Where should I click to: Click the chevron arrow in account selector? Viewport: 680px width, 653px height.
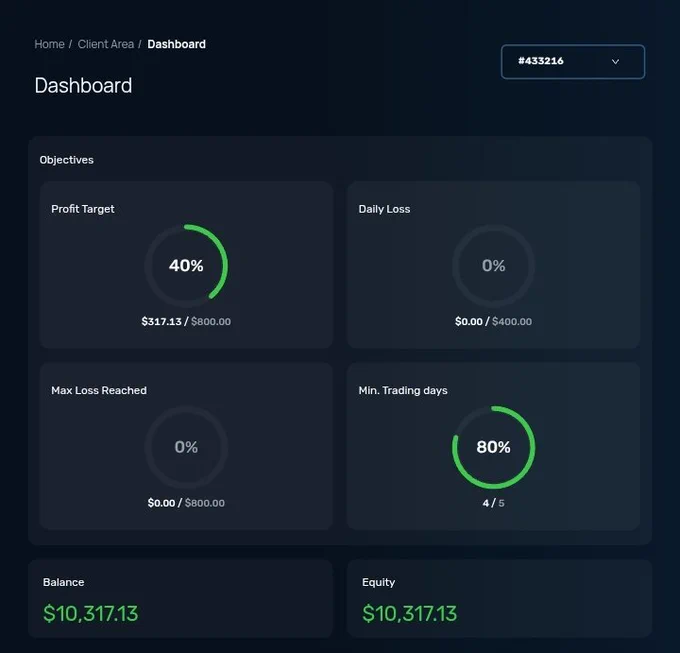(x=615, y=62)
